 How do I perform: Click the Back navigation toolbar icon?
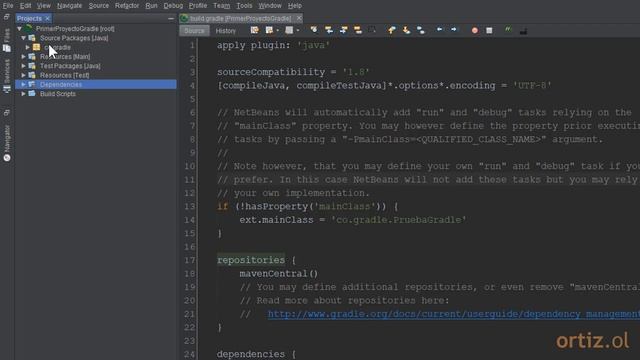[x=269, y=30]
